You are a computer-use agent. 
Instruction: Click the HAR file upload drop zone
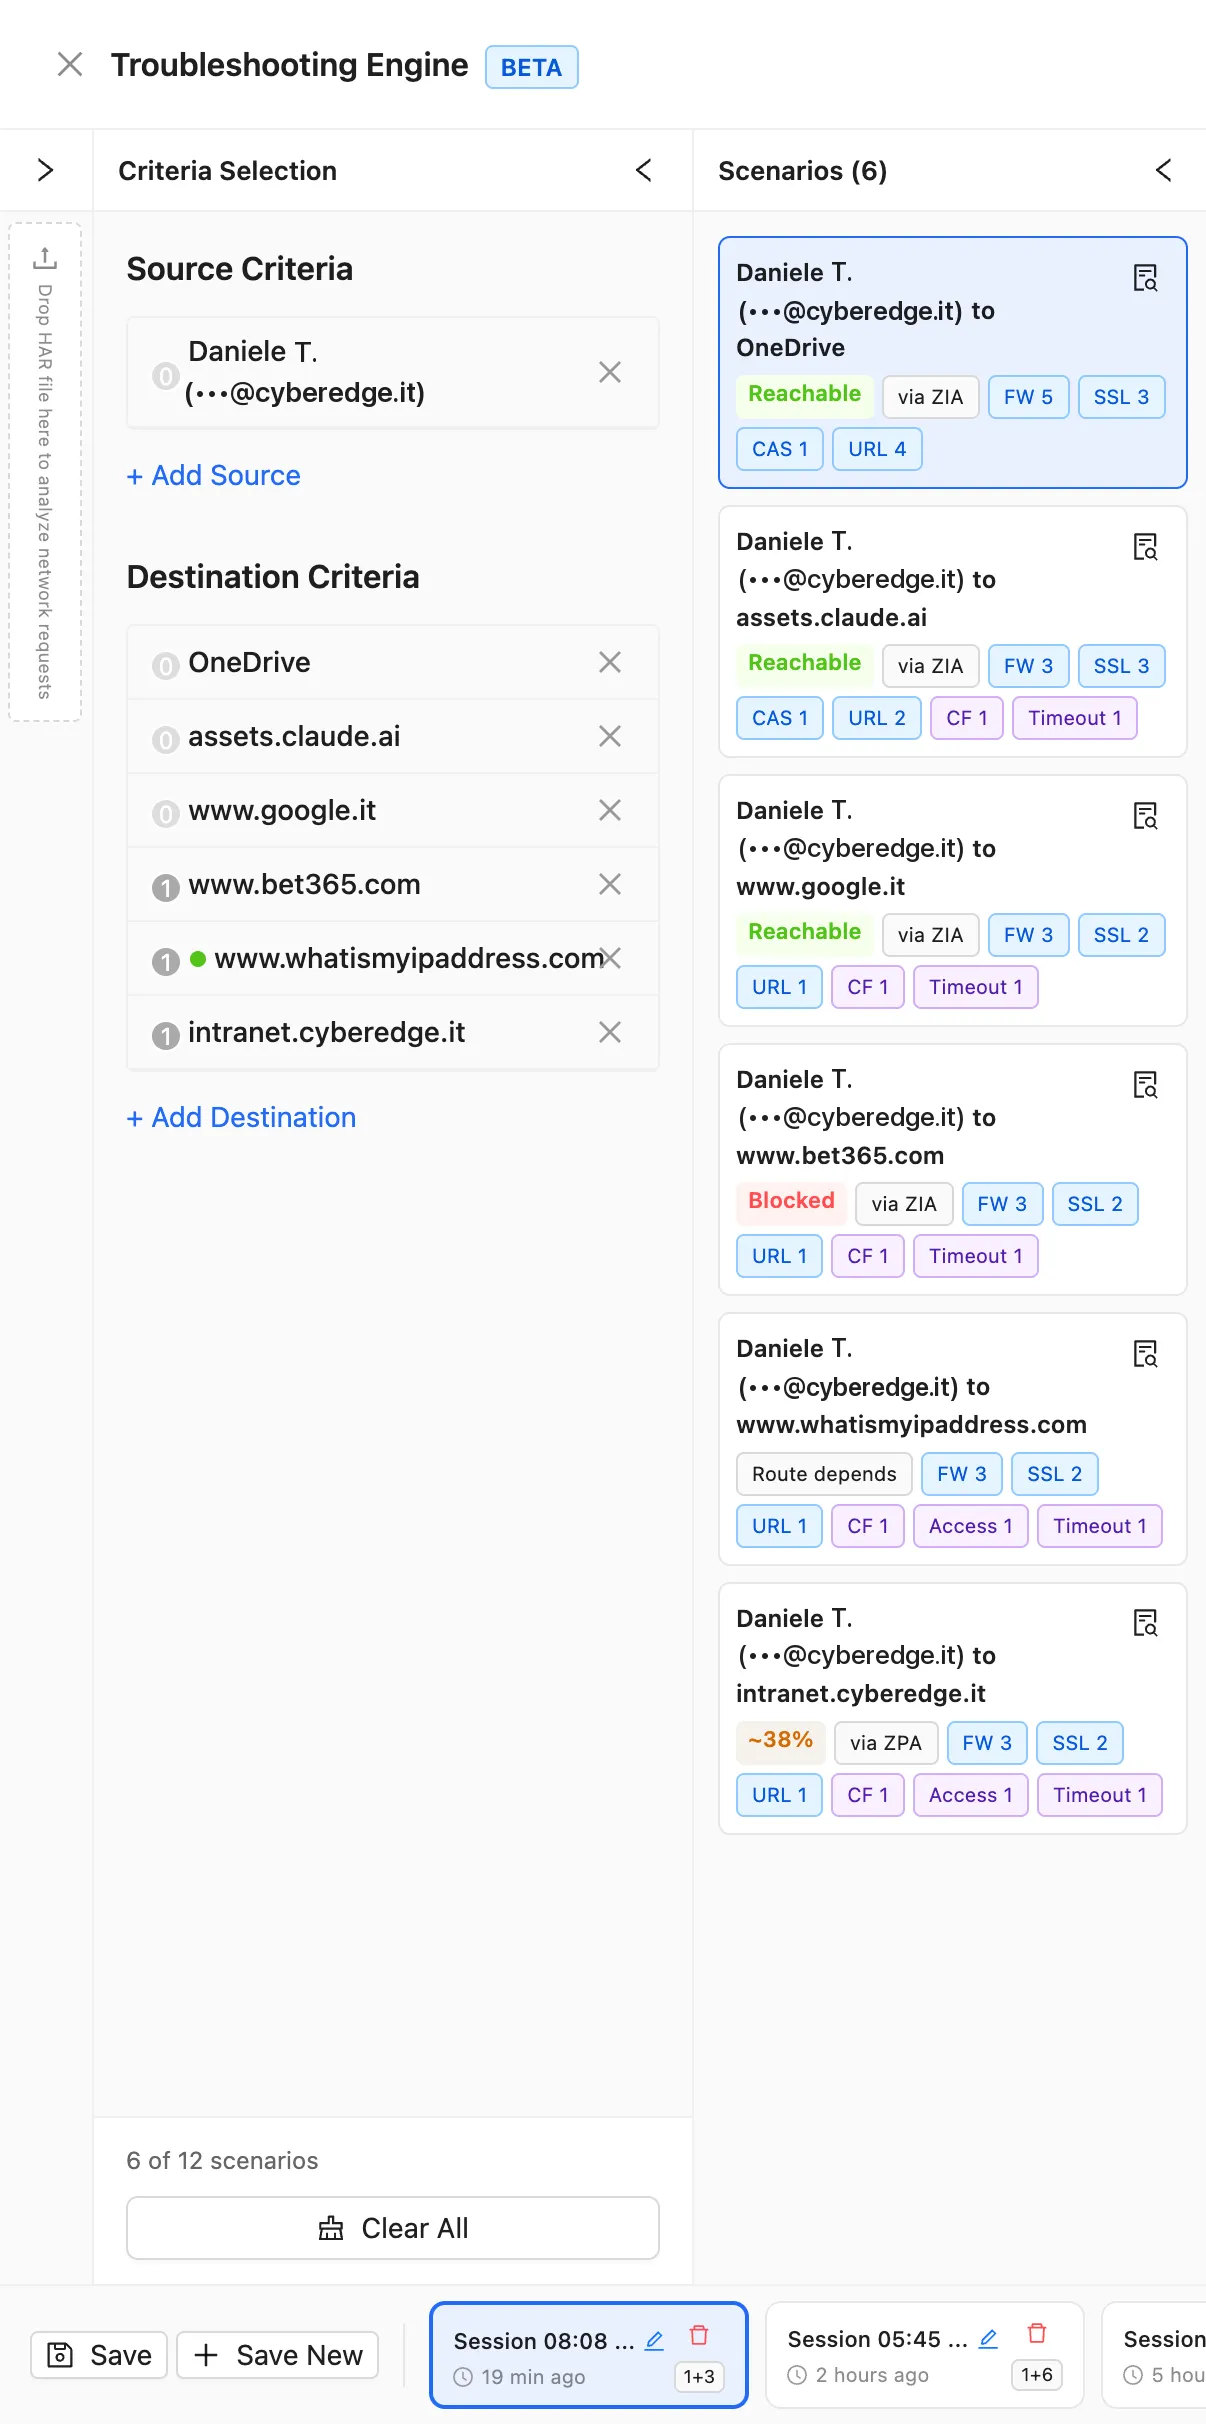(x=45, y=472)
